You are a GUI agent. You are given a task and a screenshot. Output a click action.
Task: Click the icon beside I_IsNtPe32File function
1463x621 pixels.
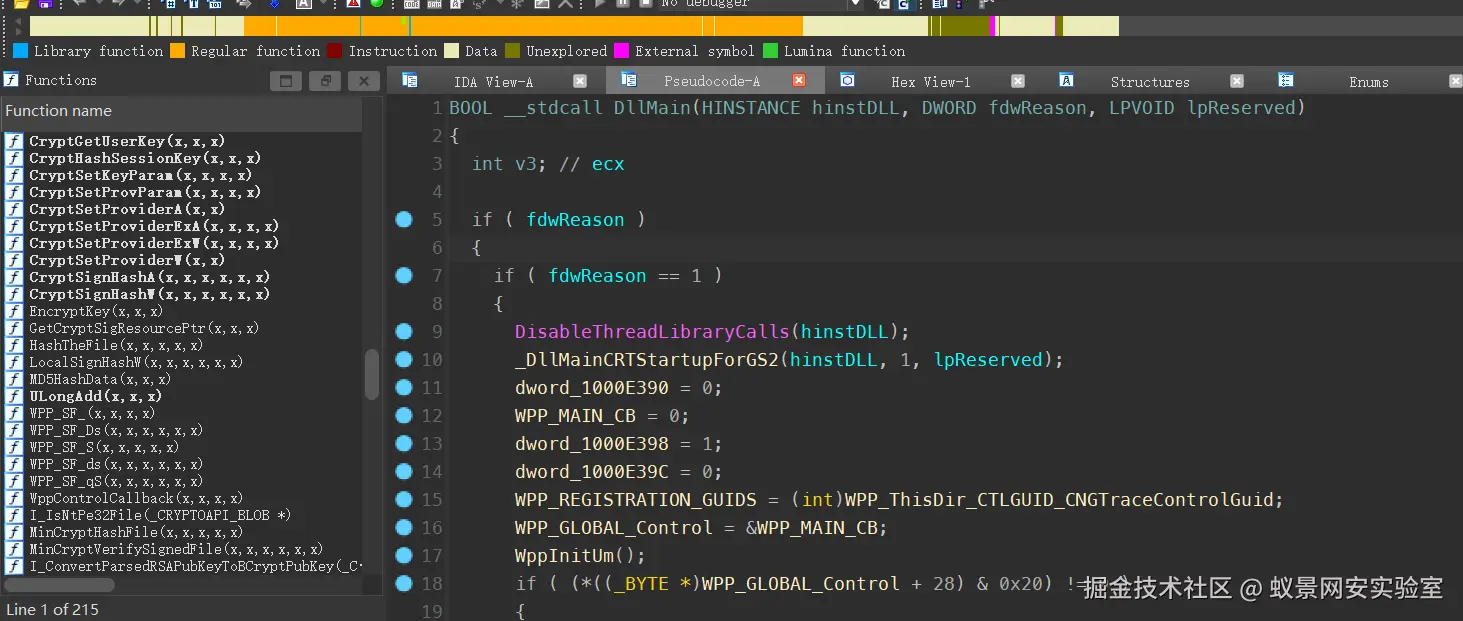[x=14, y=516]
